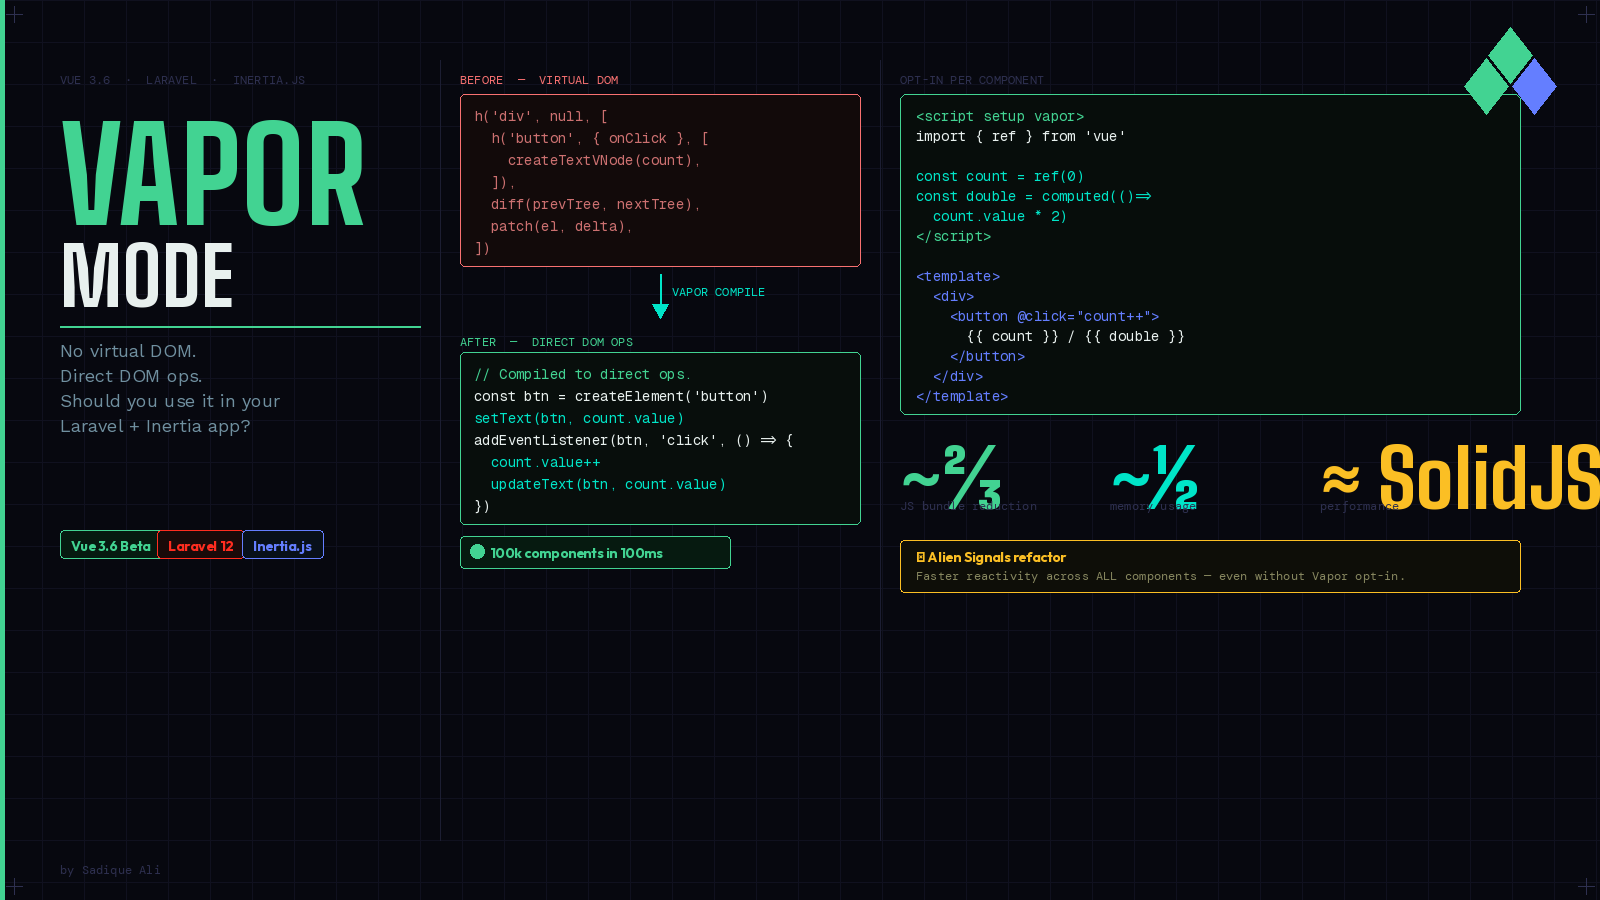Click the crosshair mark in bottom-right corner
The image size is (1600, 900).
click(1586, 886)
